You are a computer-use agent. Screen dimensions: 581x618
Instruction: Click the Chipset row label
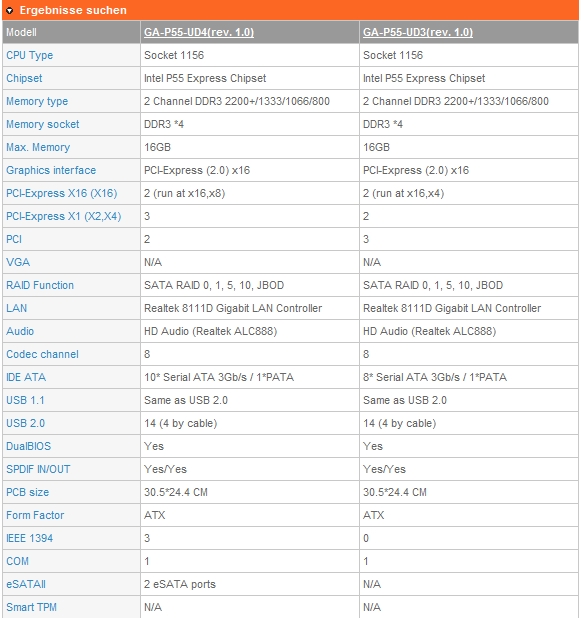pos(24,78)
